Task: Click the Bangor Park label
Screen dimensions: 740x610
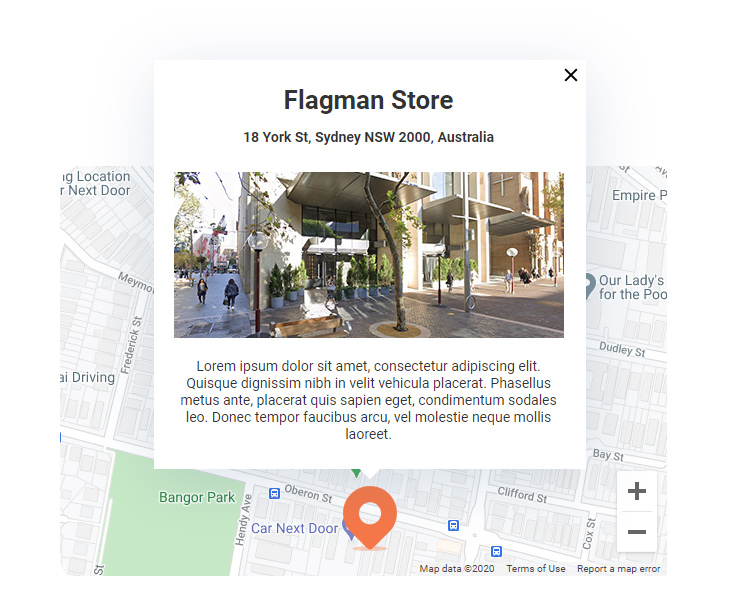Action: click(197, 497)
